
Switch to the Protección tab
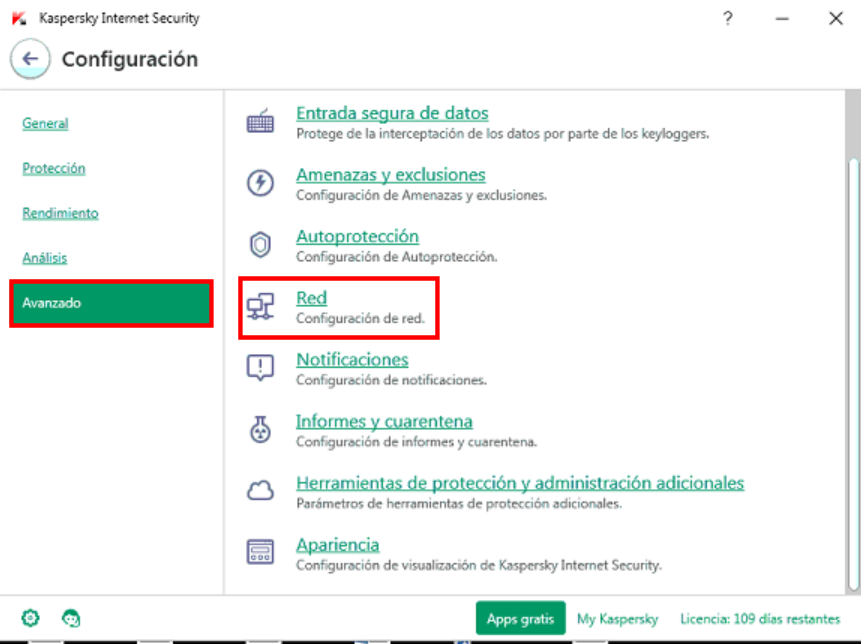pyautogui.click(x=54, y=169)
